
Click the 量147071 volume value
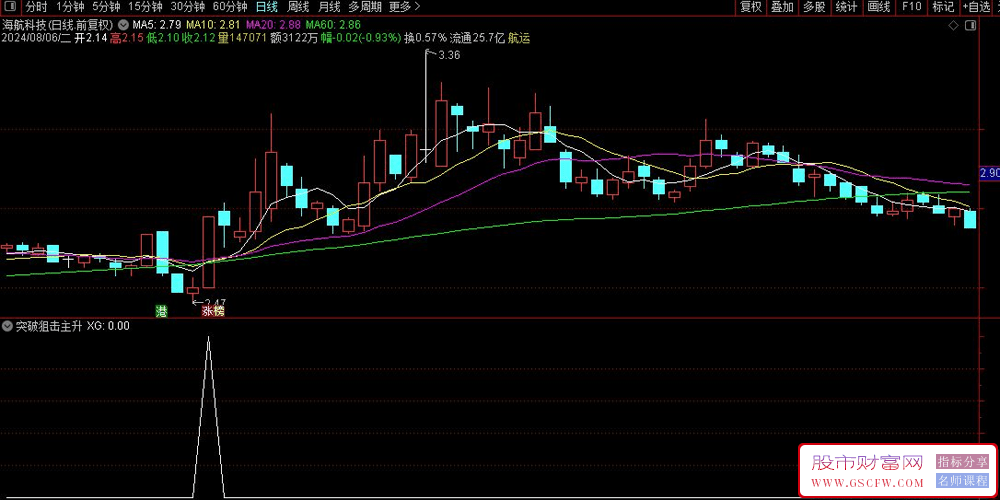click(242, 38)
